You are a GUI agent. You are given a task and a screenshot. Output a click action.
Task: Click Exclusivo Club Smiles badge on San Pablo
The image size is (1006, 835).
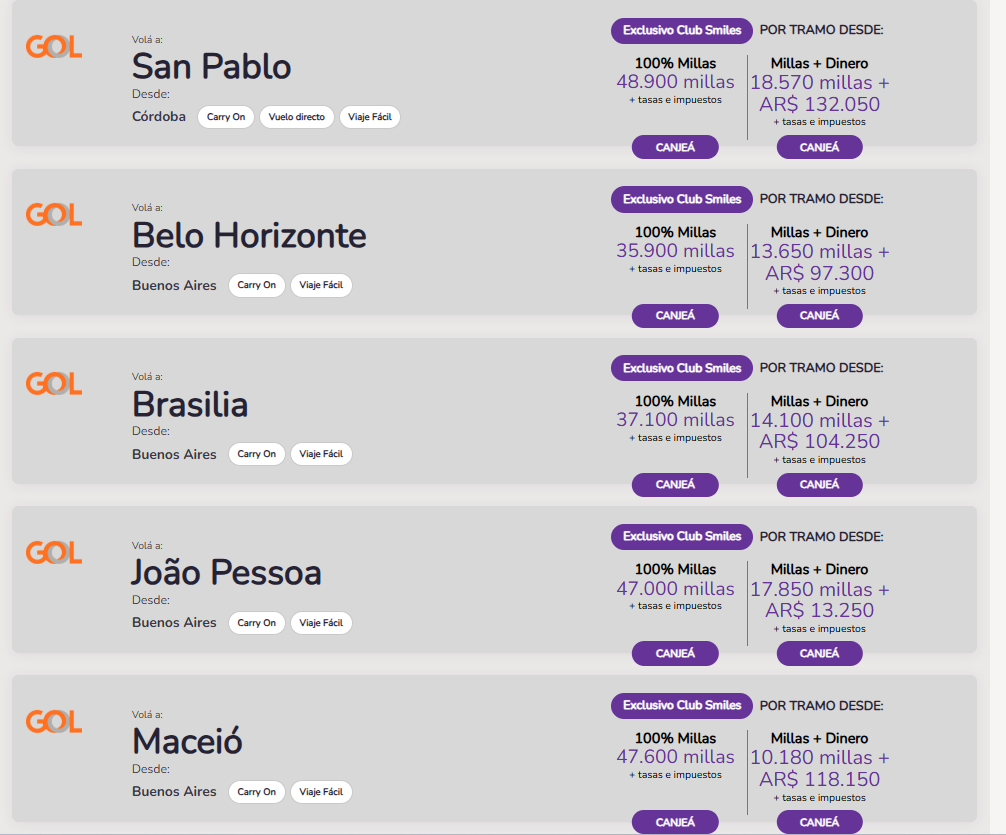click(681, 30)
